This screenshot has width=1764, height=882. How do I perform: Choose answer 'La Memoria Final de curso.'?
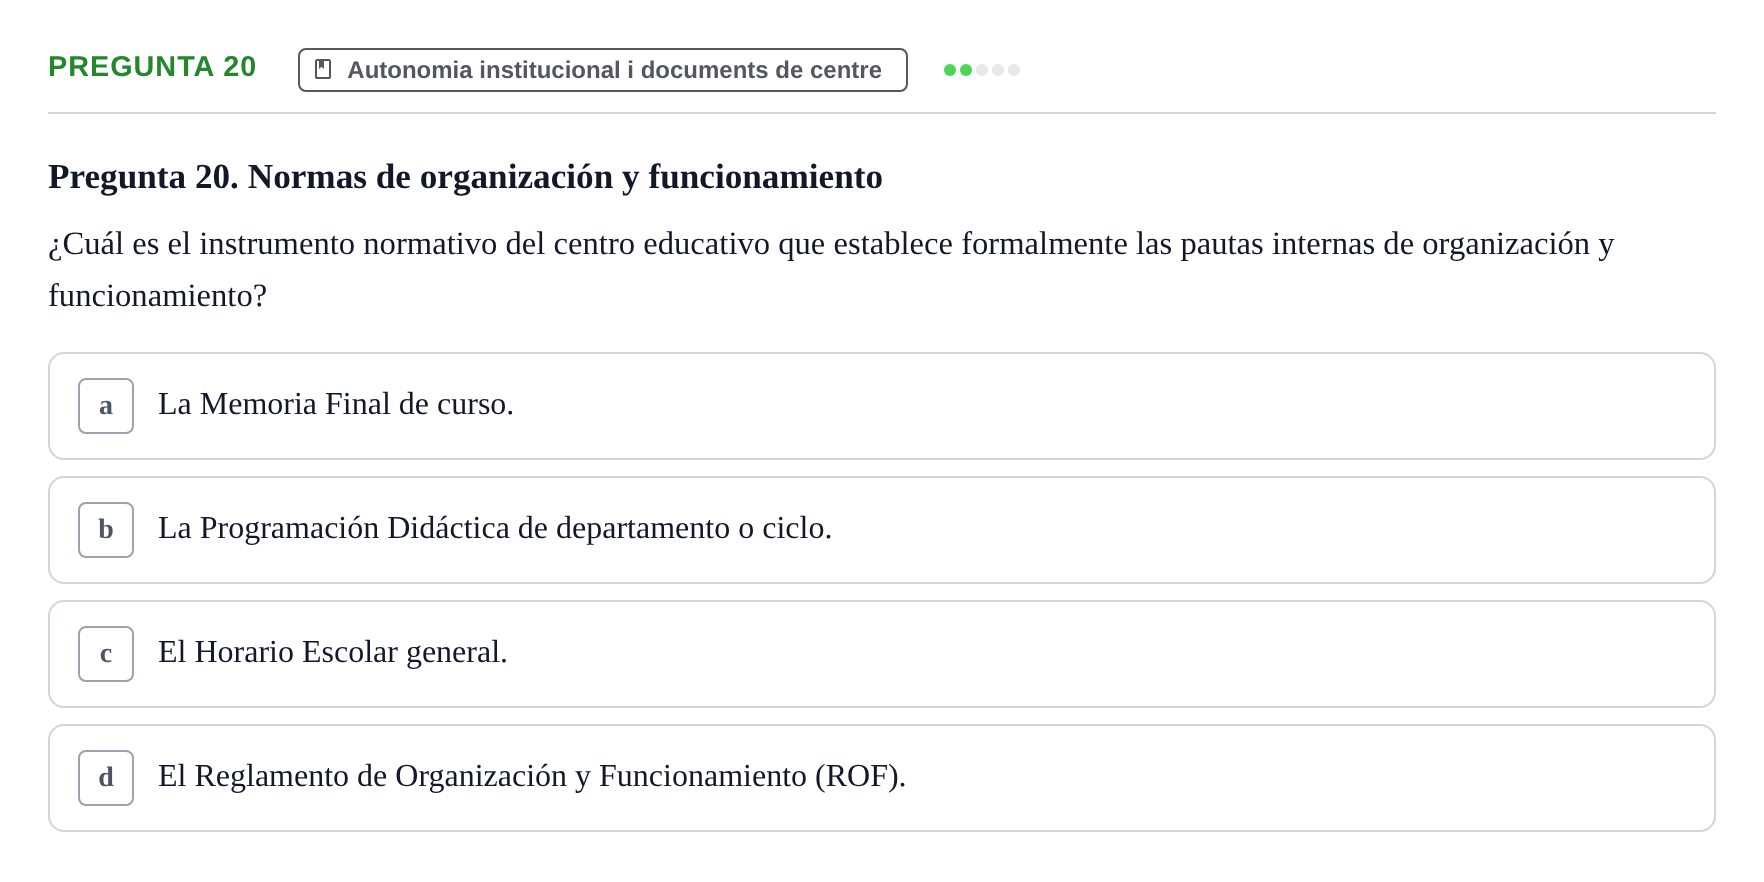click(x=882, y=406)
